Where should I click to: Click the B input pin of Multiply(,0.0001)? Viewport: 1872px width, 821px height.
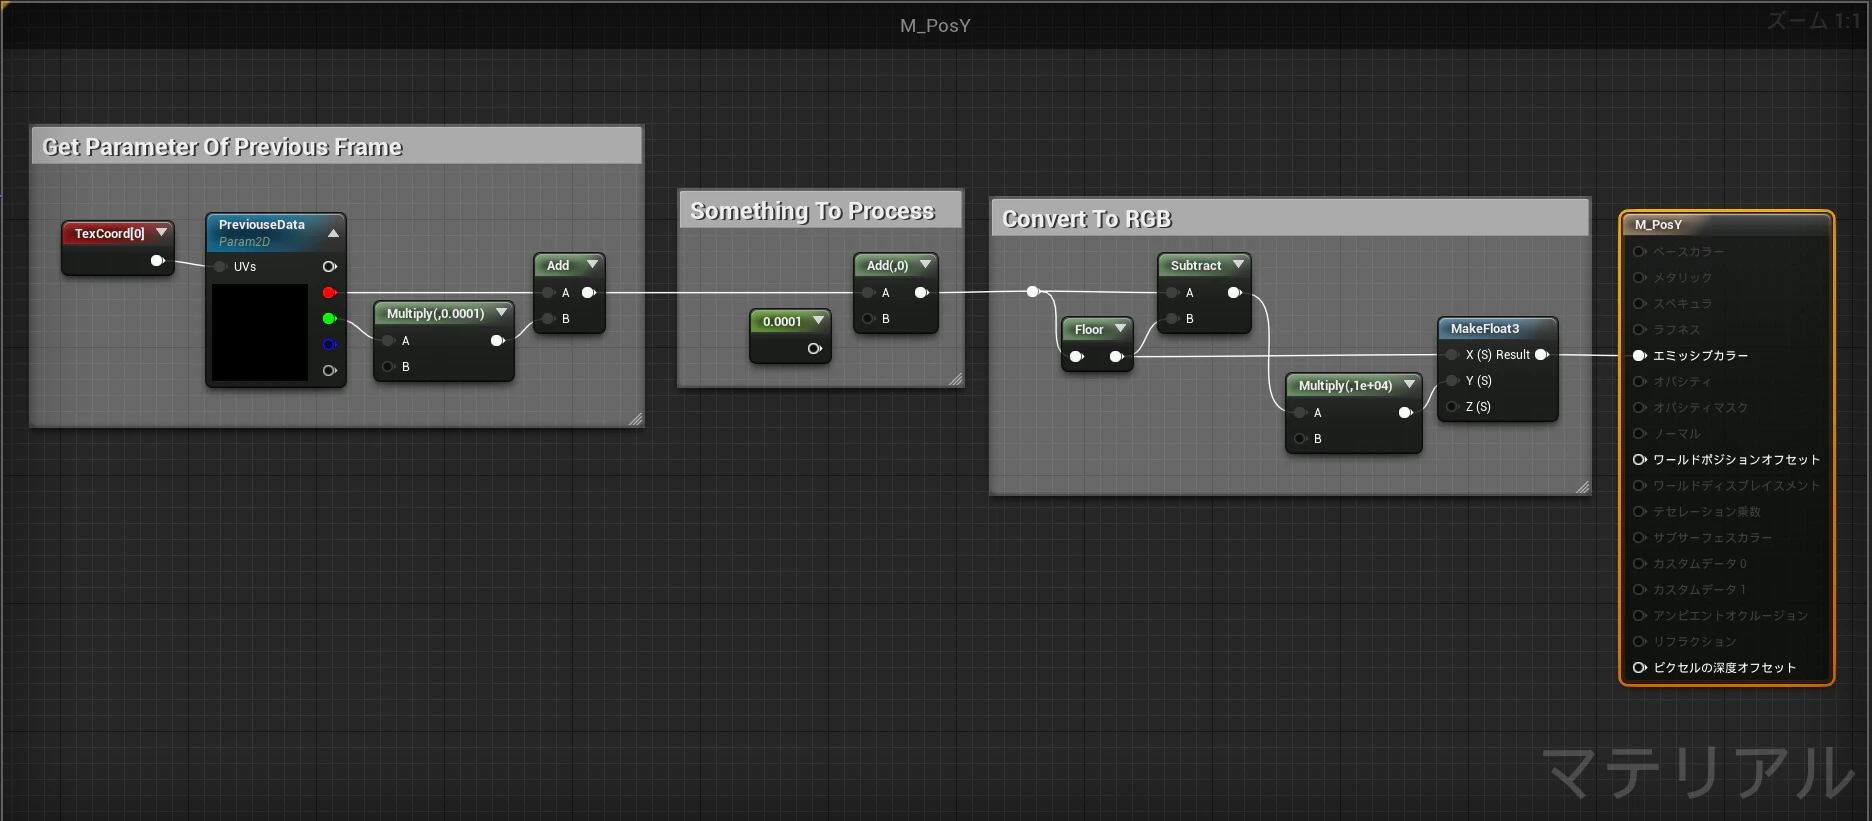tap(388, 367)
